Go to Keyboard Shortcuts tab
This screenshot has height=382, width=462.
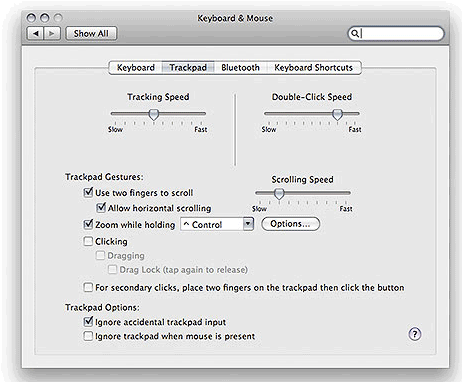[313, 68]
